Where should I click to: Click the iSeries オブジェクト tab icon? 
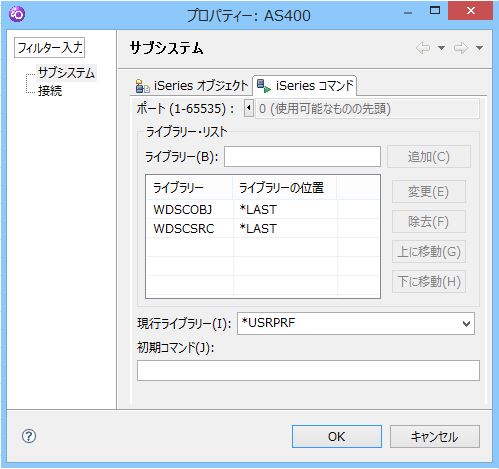click(143, 86)
